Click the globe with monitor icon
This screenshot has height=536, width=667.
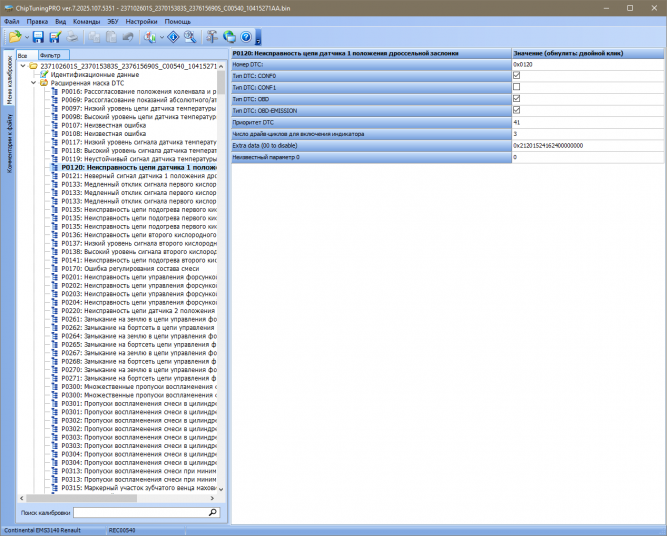pos(229,37)
